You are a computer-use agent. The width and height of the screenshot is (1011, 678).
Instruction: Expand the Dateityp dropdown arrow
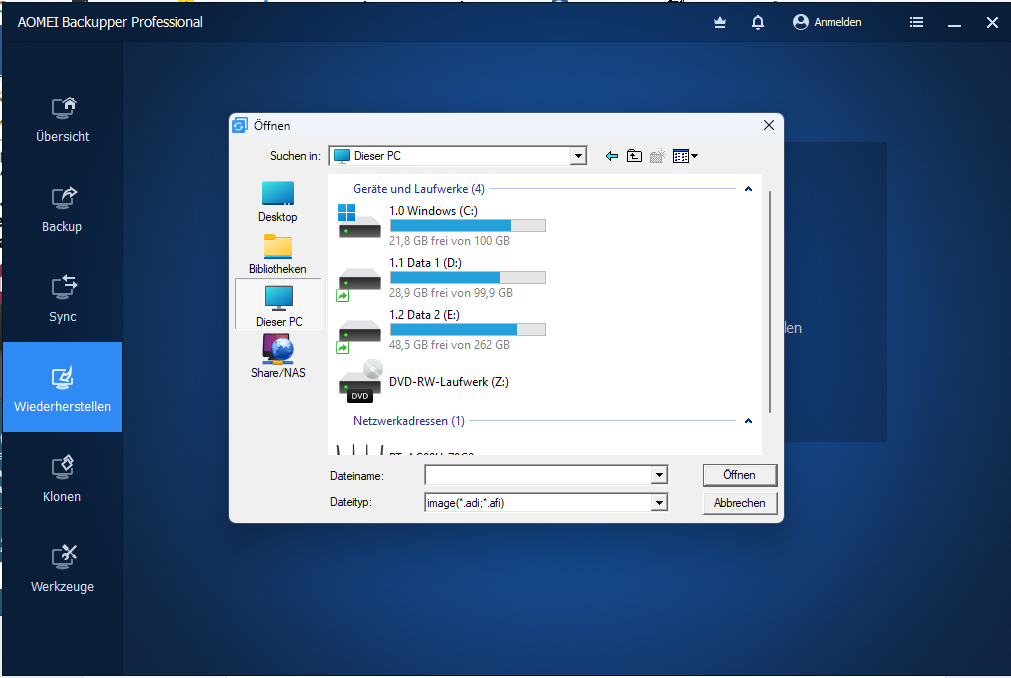(659, 503)
